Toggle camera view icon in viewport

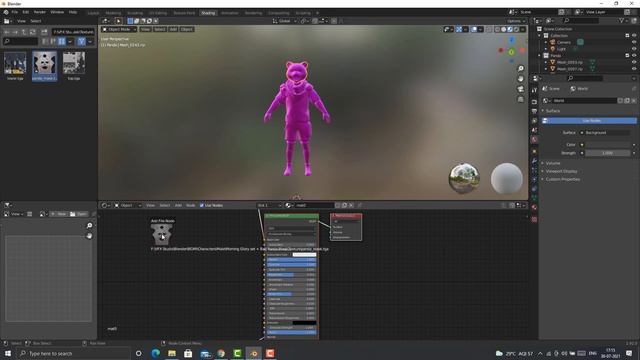[520, 89]
